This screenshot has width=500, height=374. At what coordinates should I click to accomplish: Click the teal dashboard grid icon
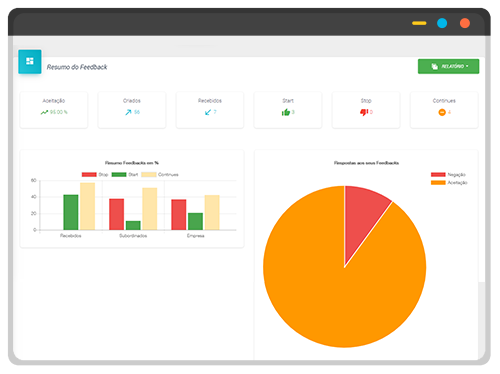30,61
